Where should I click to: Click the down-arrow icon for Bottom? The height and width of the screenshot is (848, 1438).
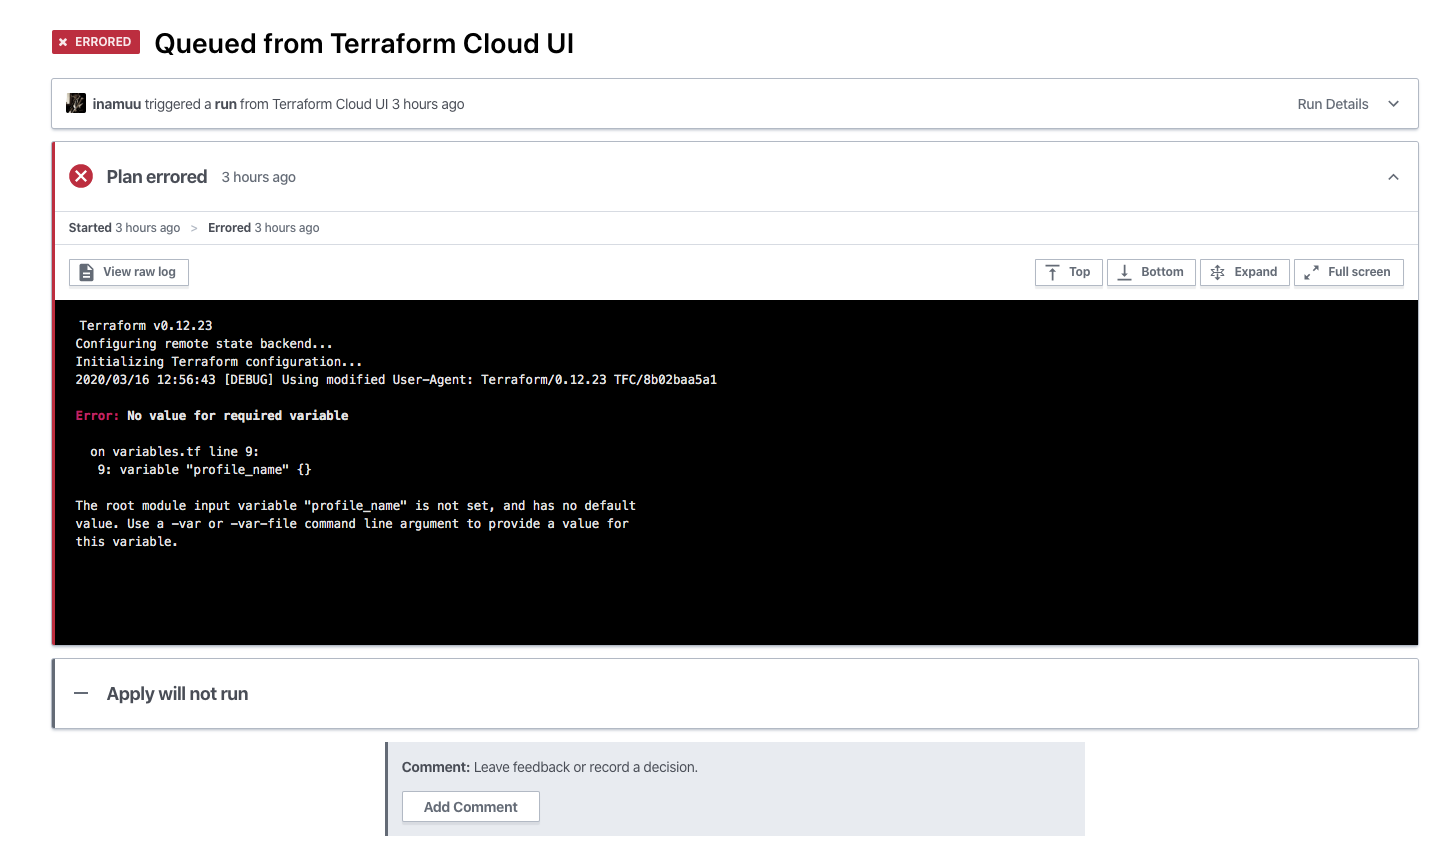[1124, 272]
